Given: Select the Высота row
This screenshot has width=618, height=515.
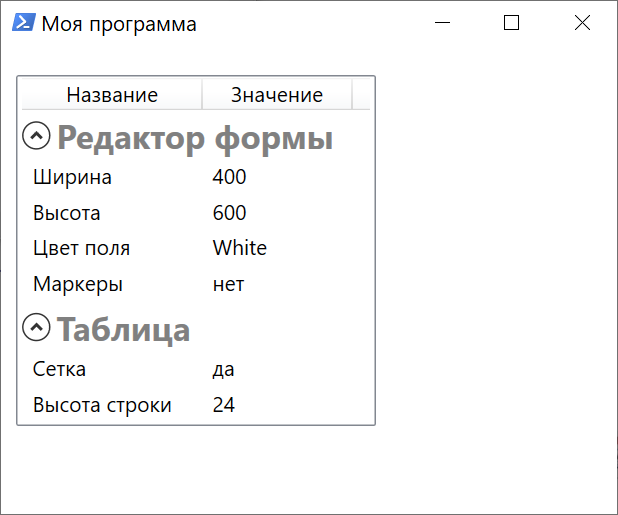Looking at the screenshot, I should tap(196, 213).
